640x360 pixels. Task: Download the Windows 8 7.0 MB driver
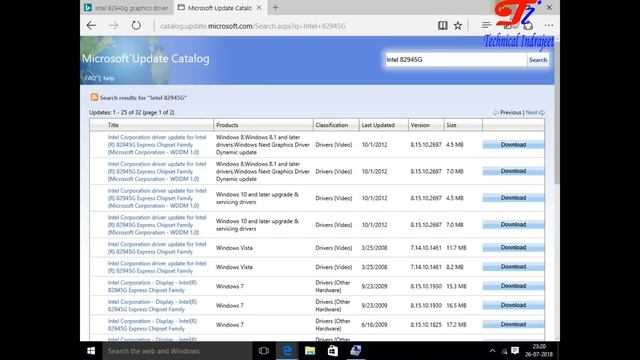(x=513, y=171)
